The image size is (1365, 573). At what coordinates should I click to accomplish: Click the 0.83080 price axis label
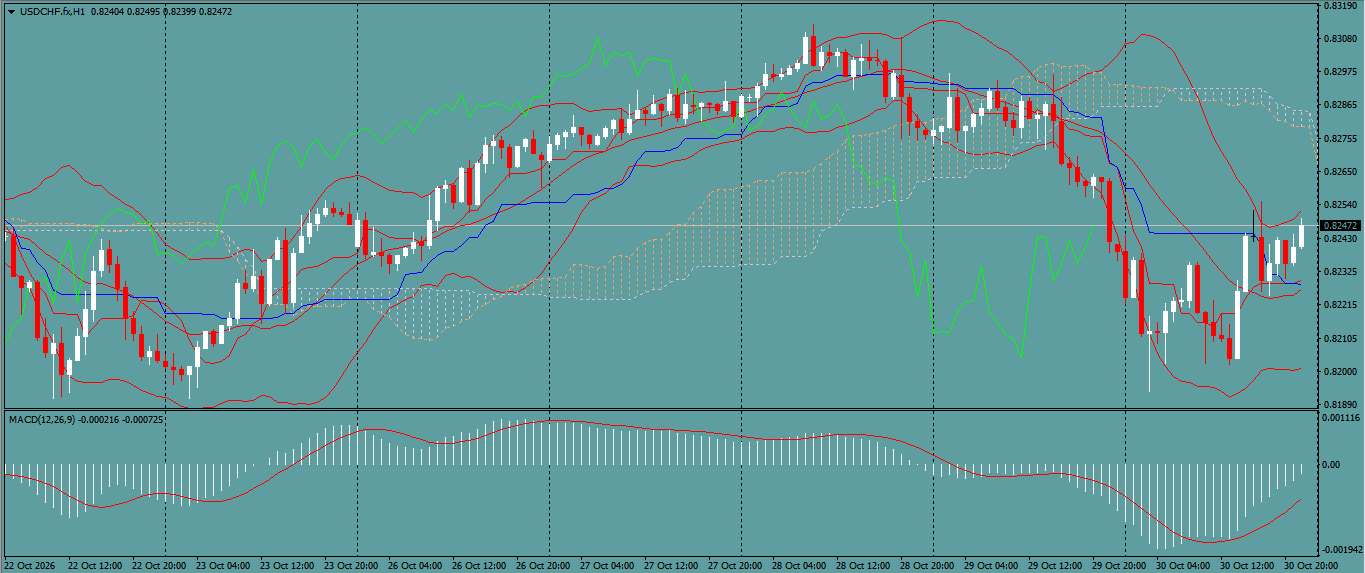coord(1339,39)
